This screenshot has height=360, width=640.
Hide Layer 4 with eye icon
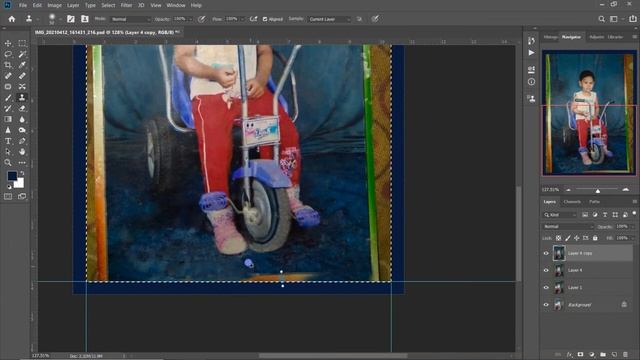(x=546, y=270)
